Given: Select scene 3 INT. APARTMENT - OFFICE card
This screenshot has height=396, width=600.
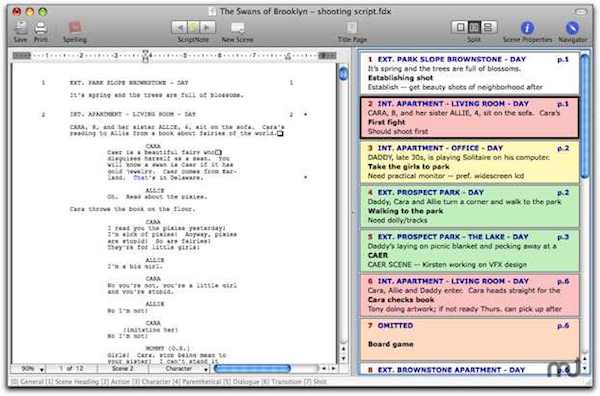Looking at the screenshot, I should pos(469,162).
